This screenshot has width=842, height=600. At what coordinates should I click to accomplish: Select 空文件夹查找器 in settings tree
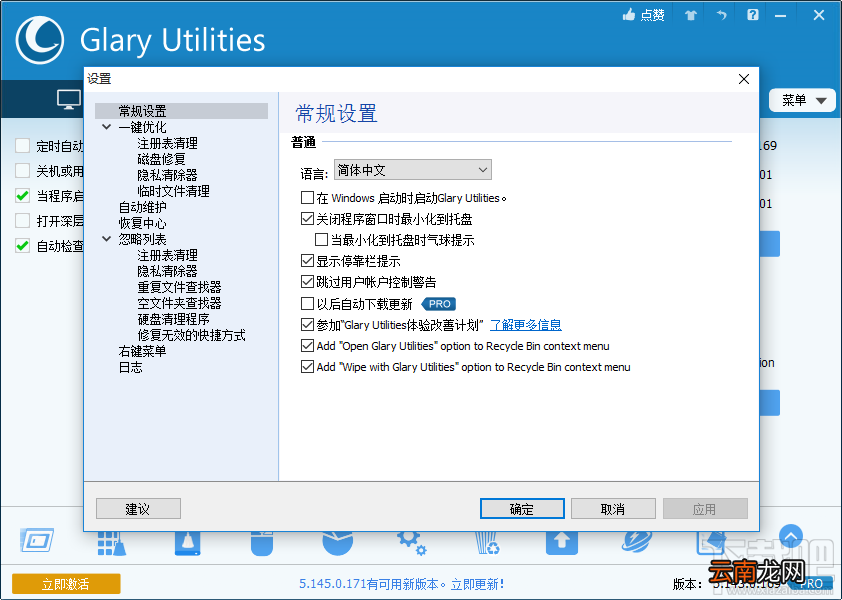179,303
